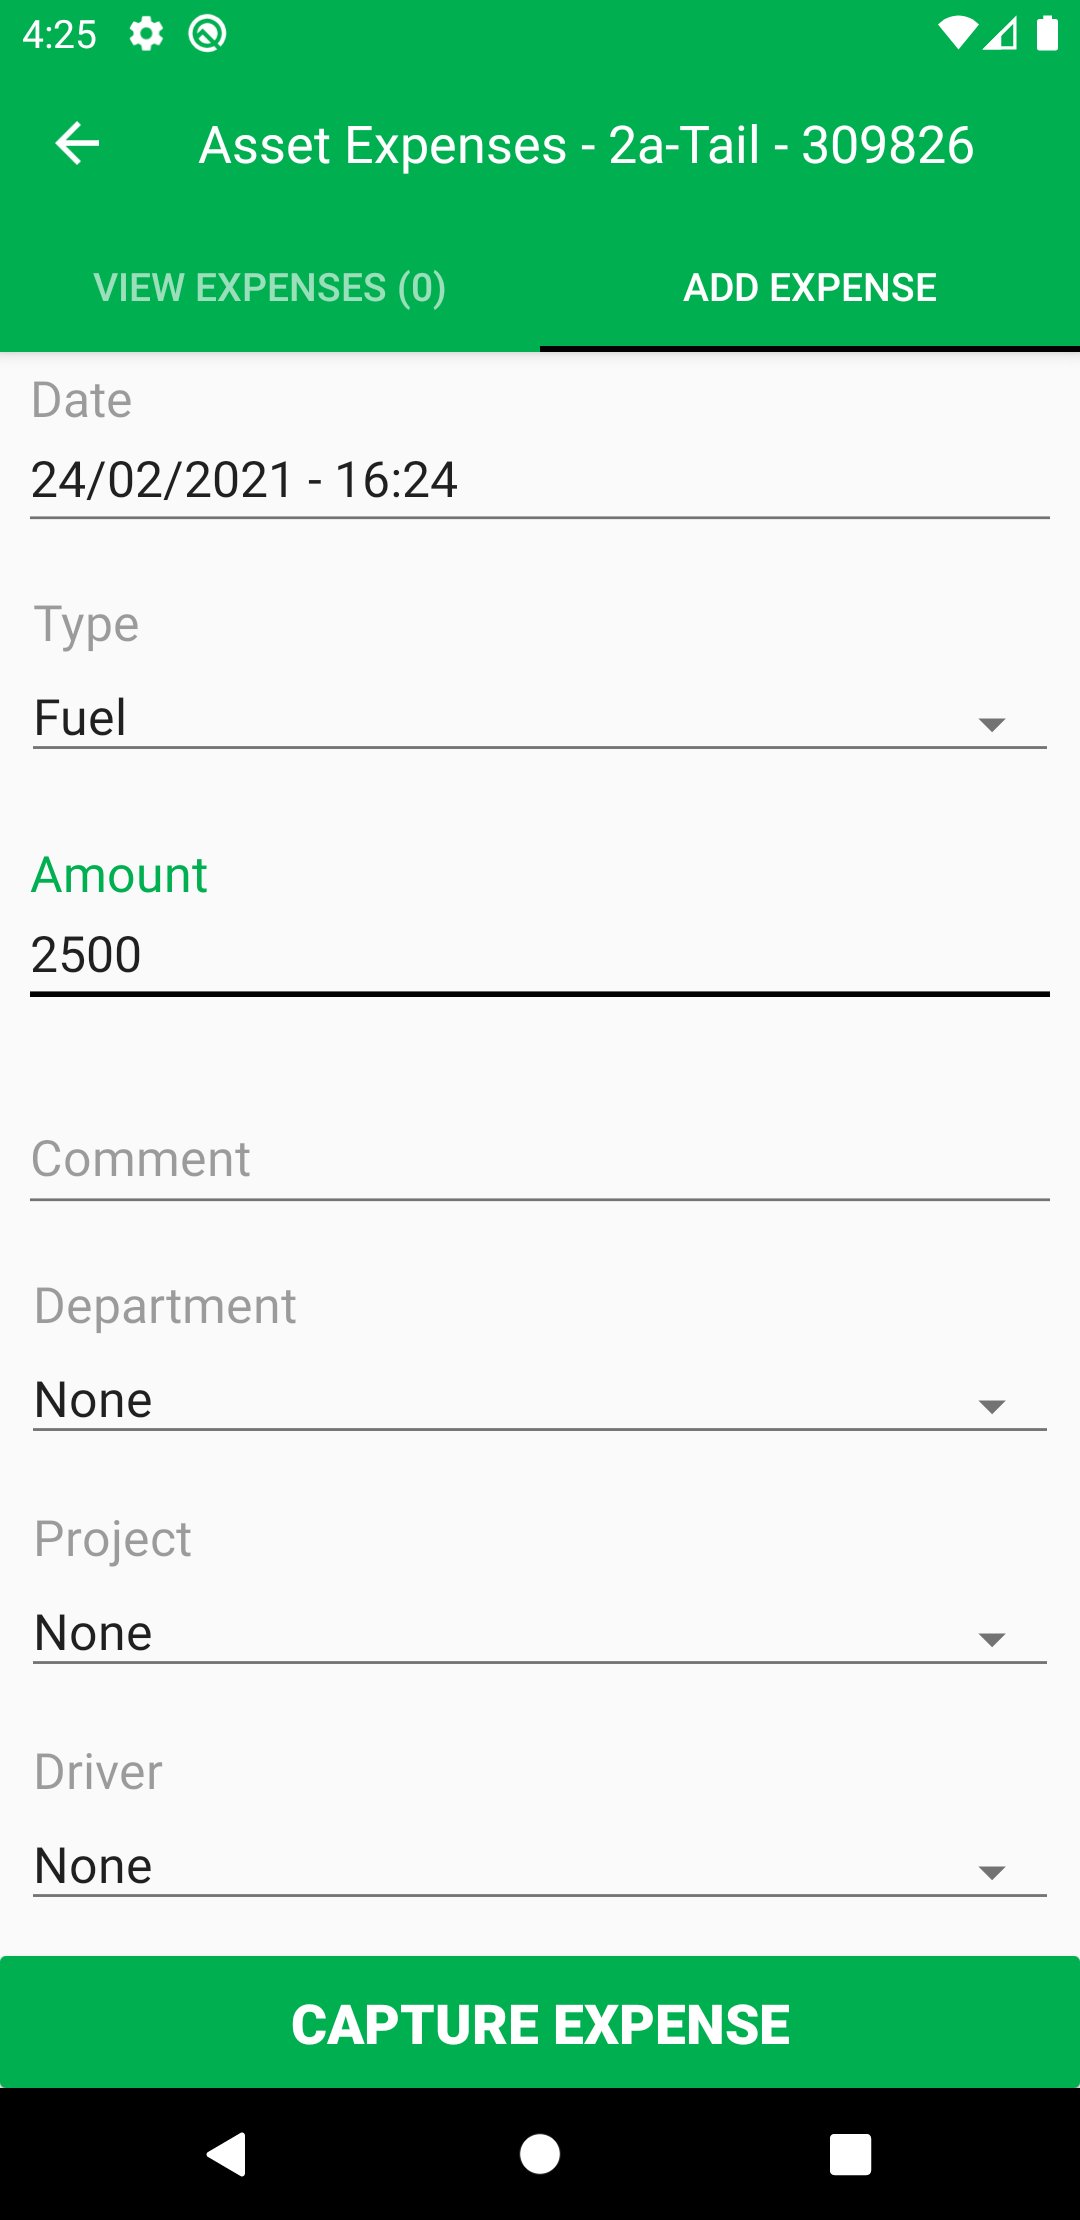Tap the Wi-Fi signal icon

pyautogui.click(x=957, y=34)
